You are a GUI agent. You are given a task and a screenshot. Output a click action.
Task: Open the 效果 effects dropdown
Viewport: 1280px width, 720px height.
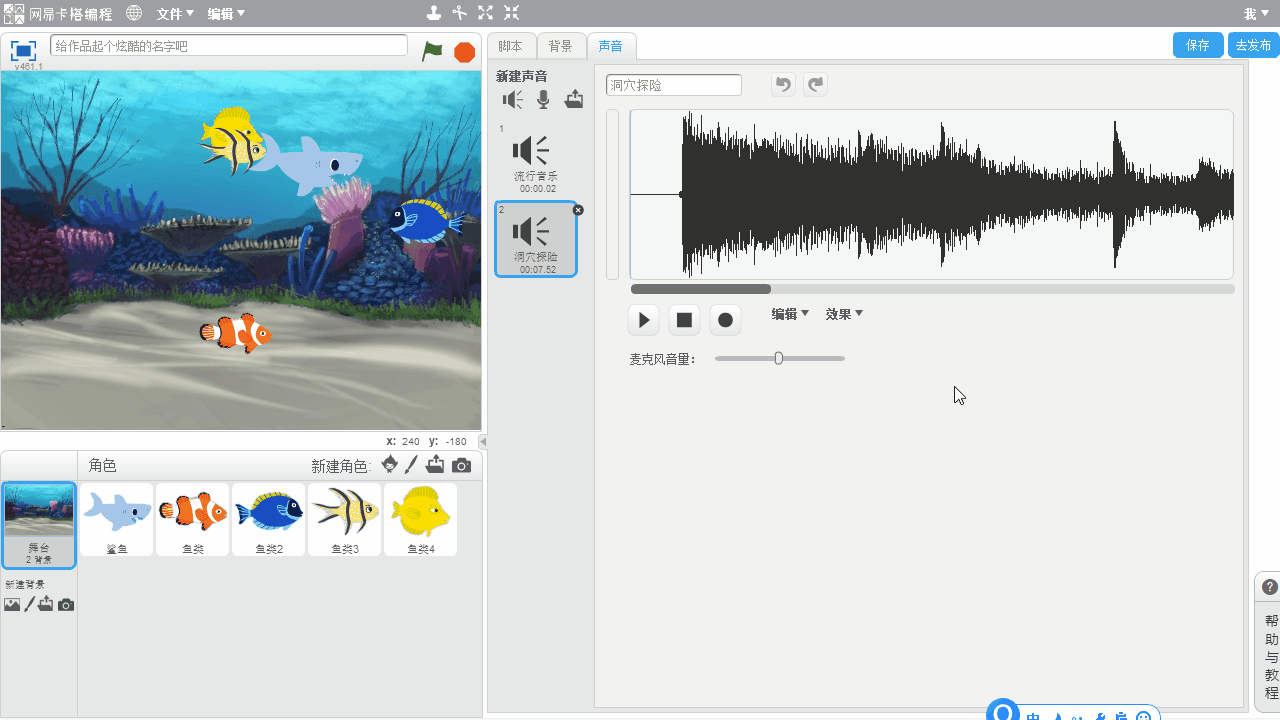(844, 314)
